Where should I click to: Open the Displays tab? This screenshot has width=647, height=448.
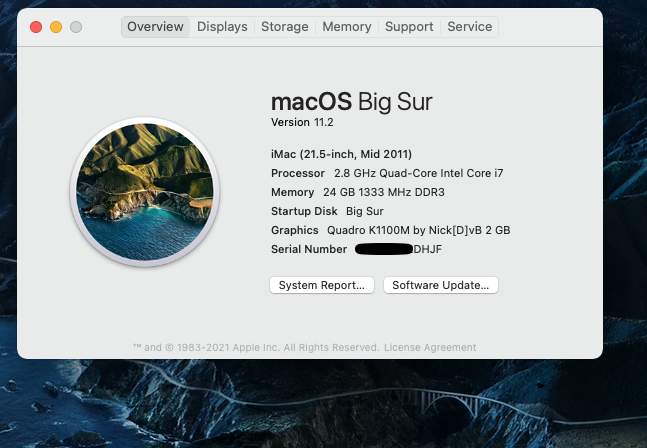(x=222, y=27)
